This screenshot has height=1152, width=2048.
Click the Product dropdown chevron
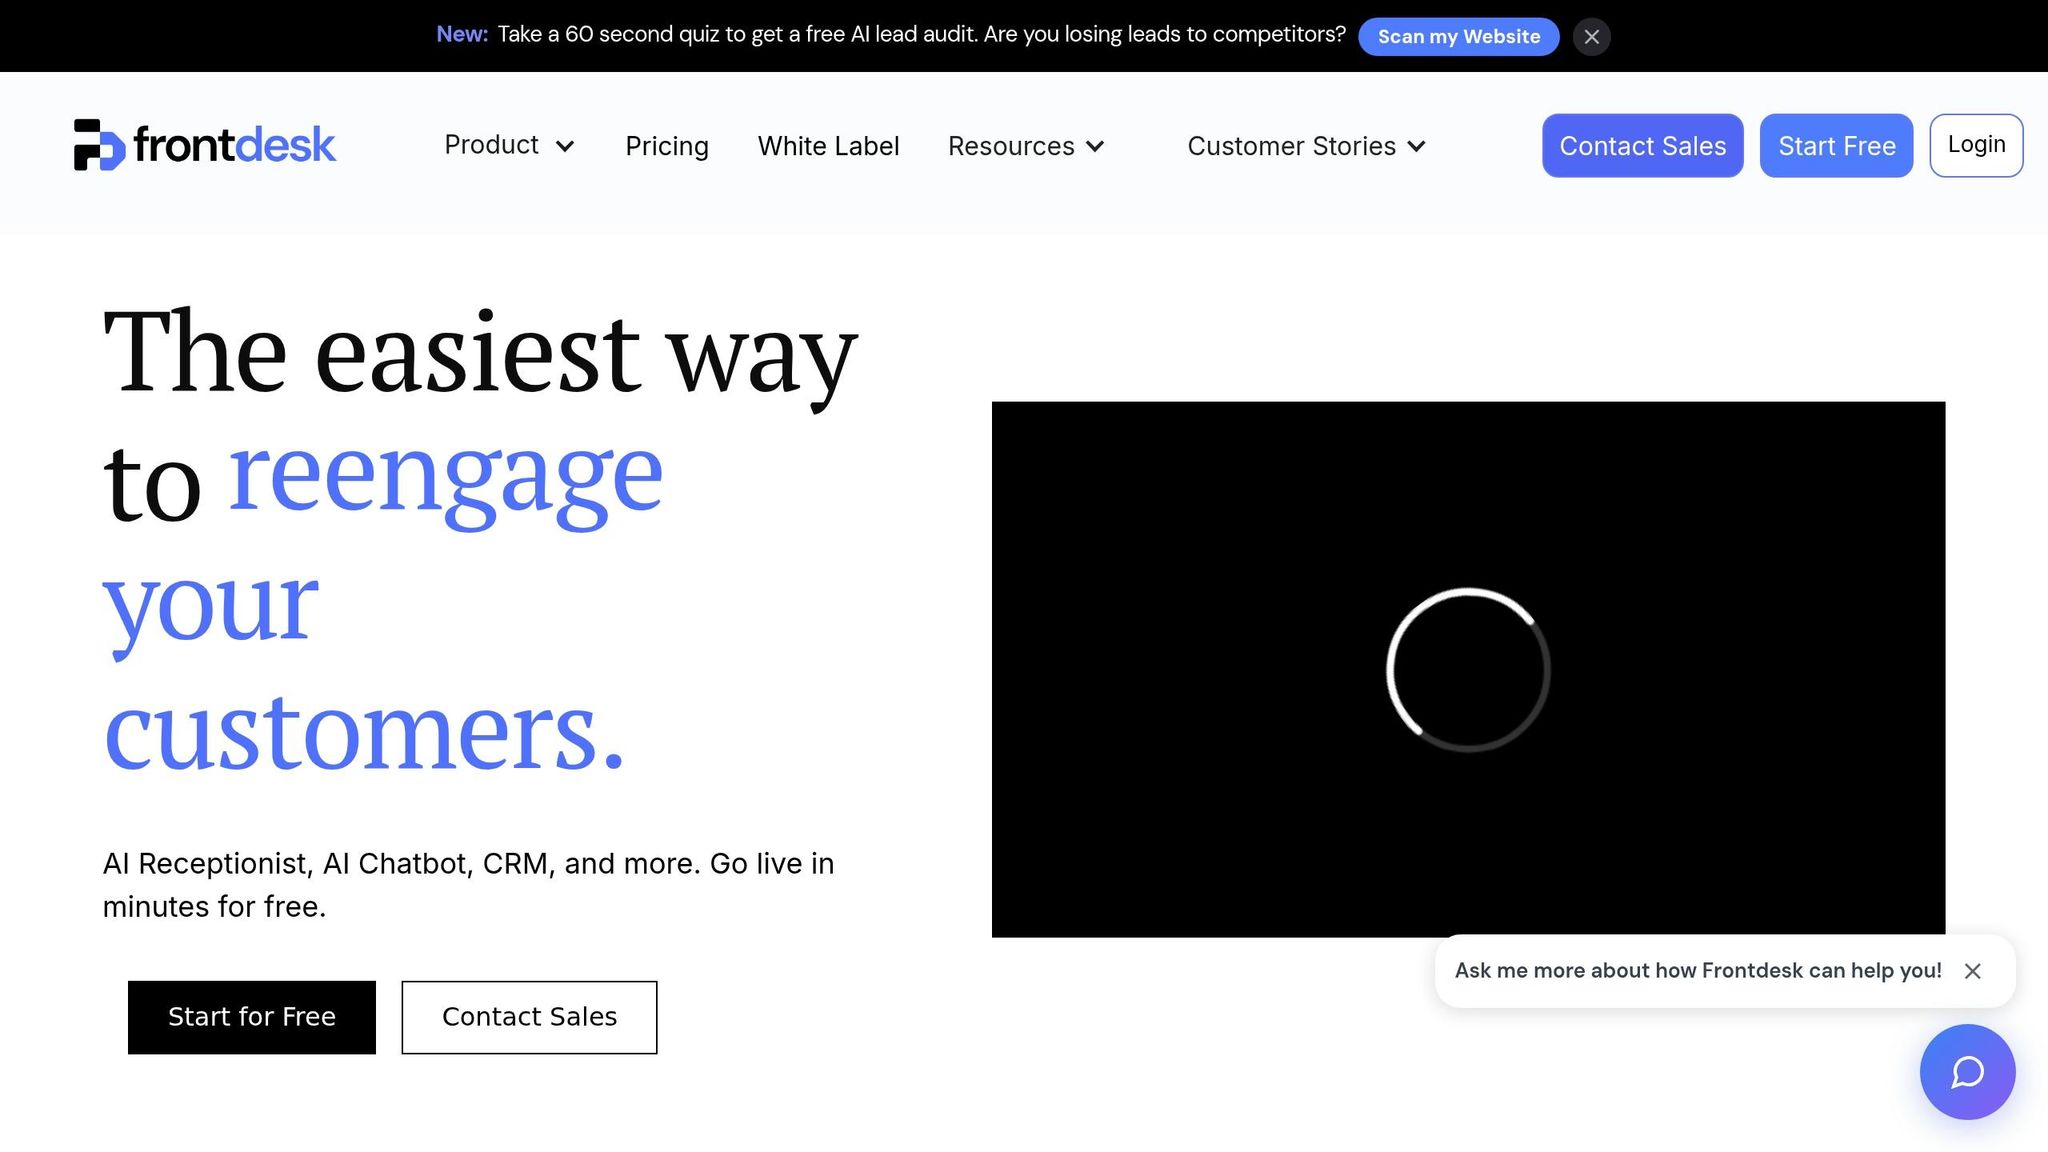565,146
